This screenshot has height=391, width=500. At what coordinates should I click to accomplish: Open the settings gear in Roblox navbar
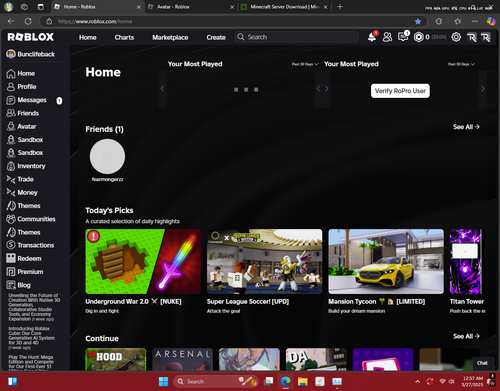pos(456,37)
